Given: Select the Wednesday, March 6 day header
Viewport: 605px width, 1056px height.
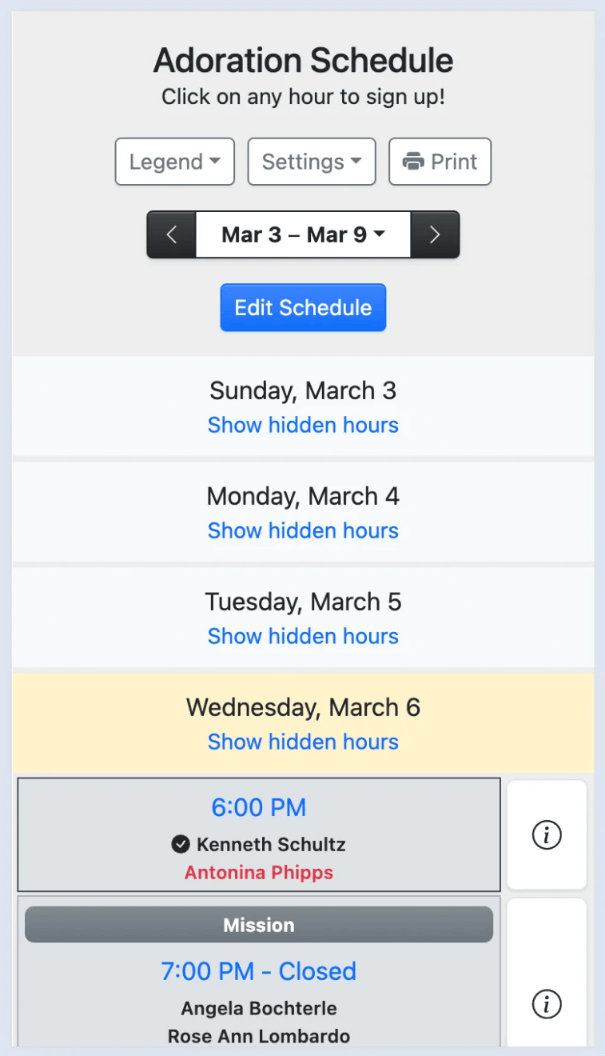Looking at the screenshot, I should [303, 707].
